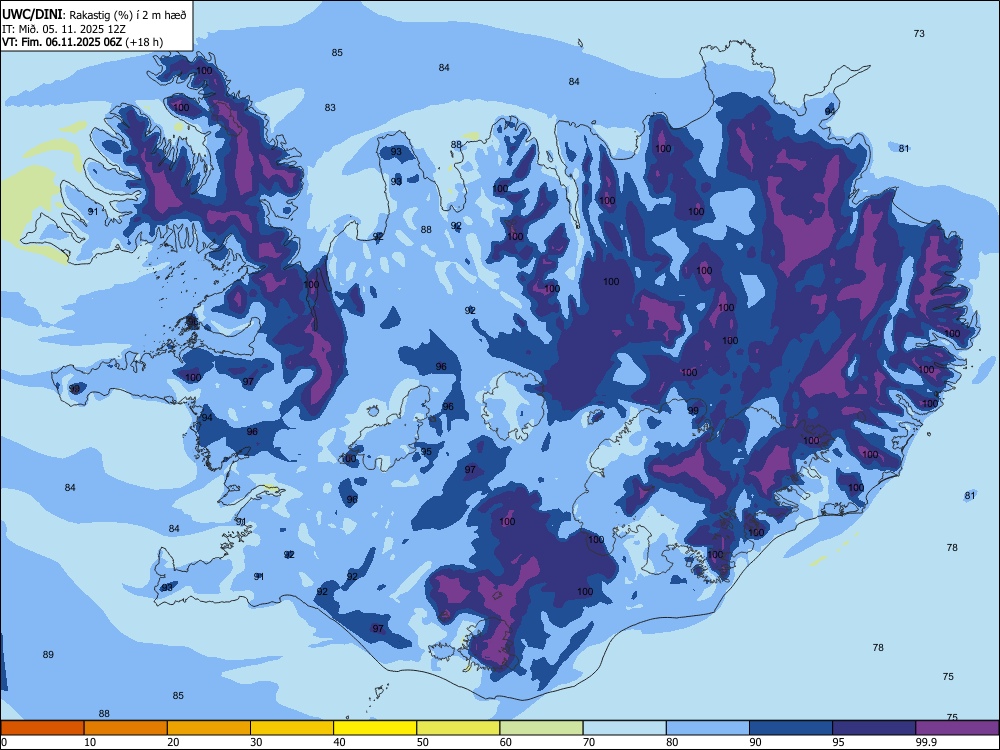Click the legend label '50'
This screenshot has height=750, width=1000.
(423, 742)
